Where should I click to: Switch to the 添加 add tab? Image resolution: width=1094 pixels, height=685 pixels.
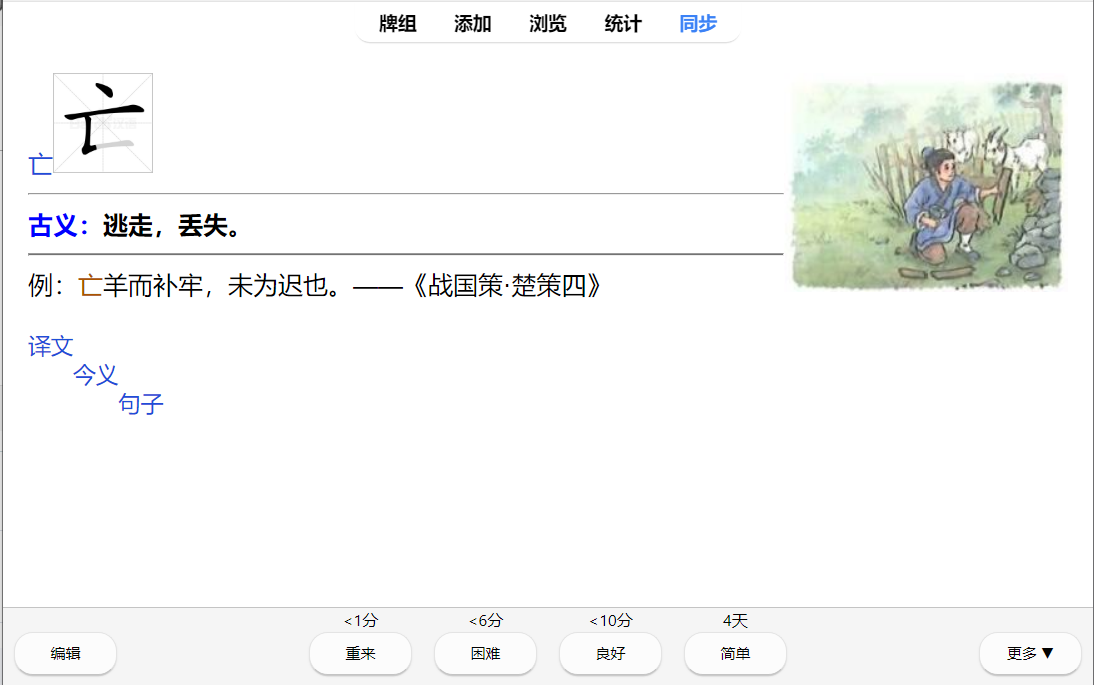(x=472, y=24)
